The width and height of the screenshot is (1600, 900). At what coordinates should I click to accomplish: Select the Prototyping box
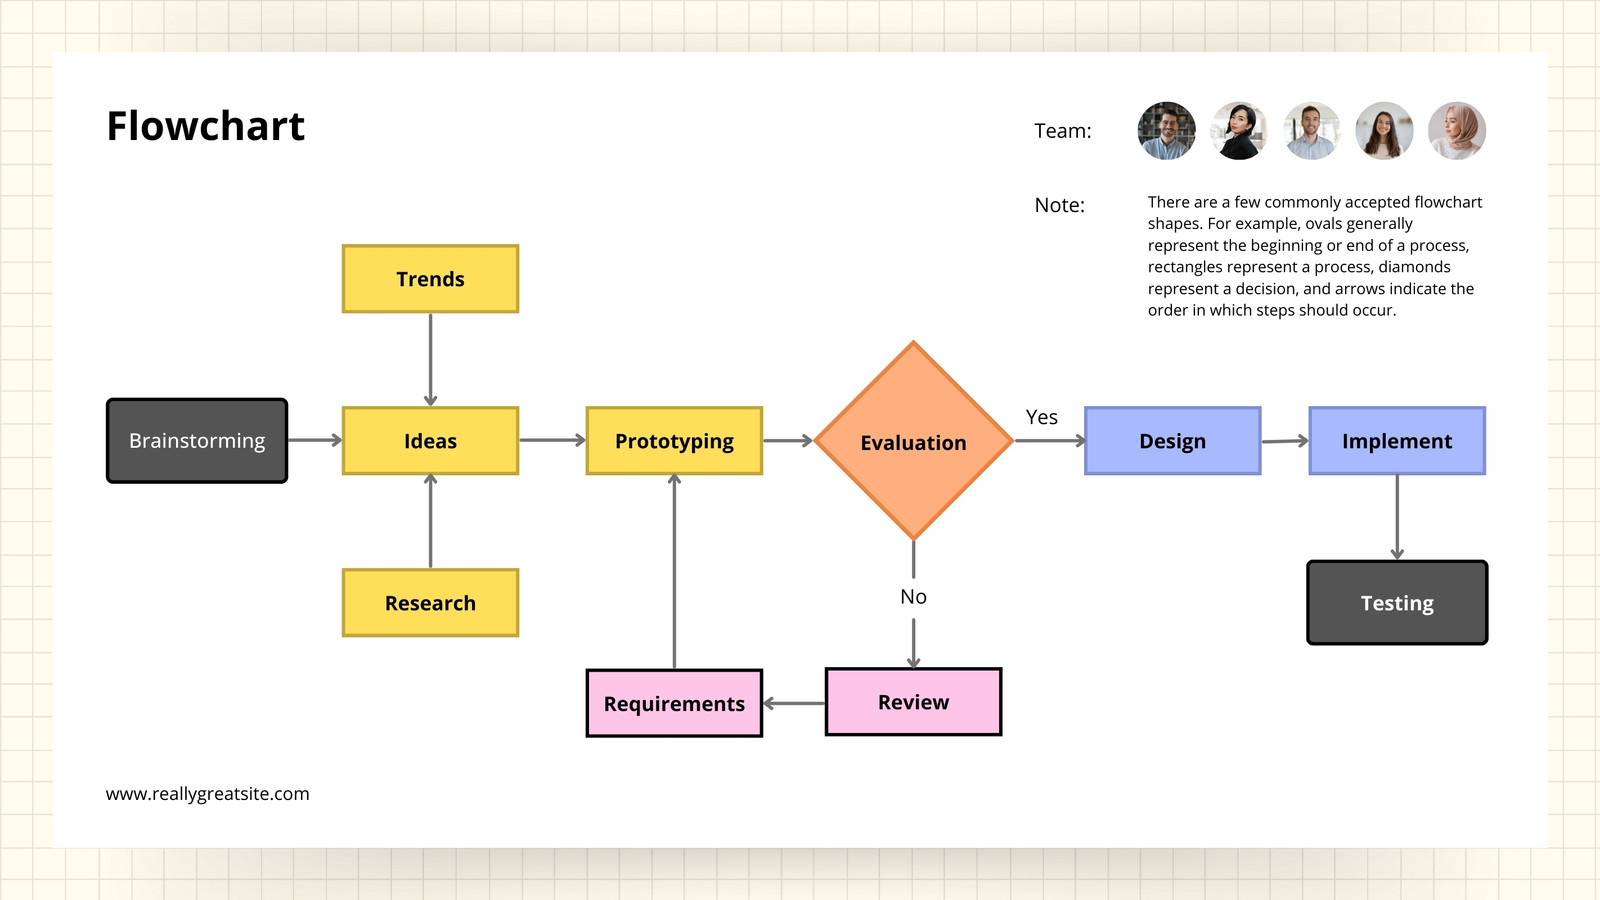pos(674,441)
